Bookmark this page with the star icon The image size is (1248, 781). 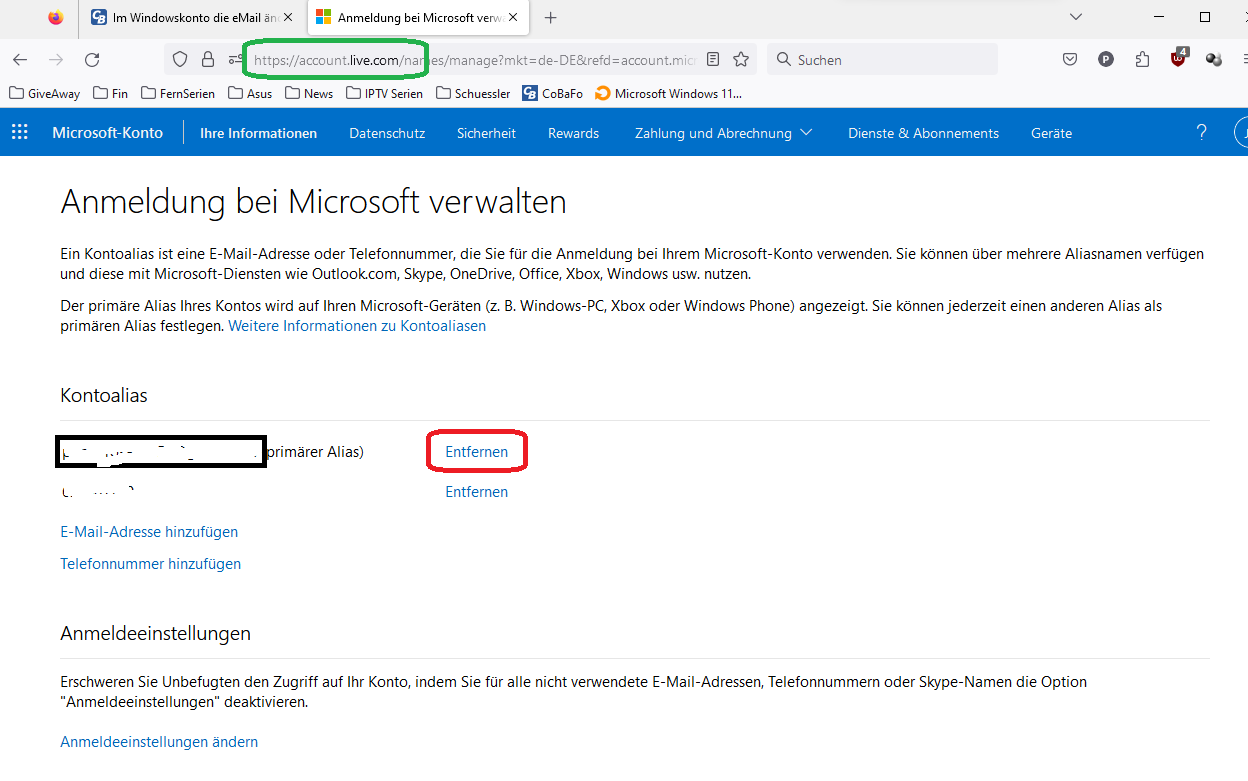(x=741, y=60)
